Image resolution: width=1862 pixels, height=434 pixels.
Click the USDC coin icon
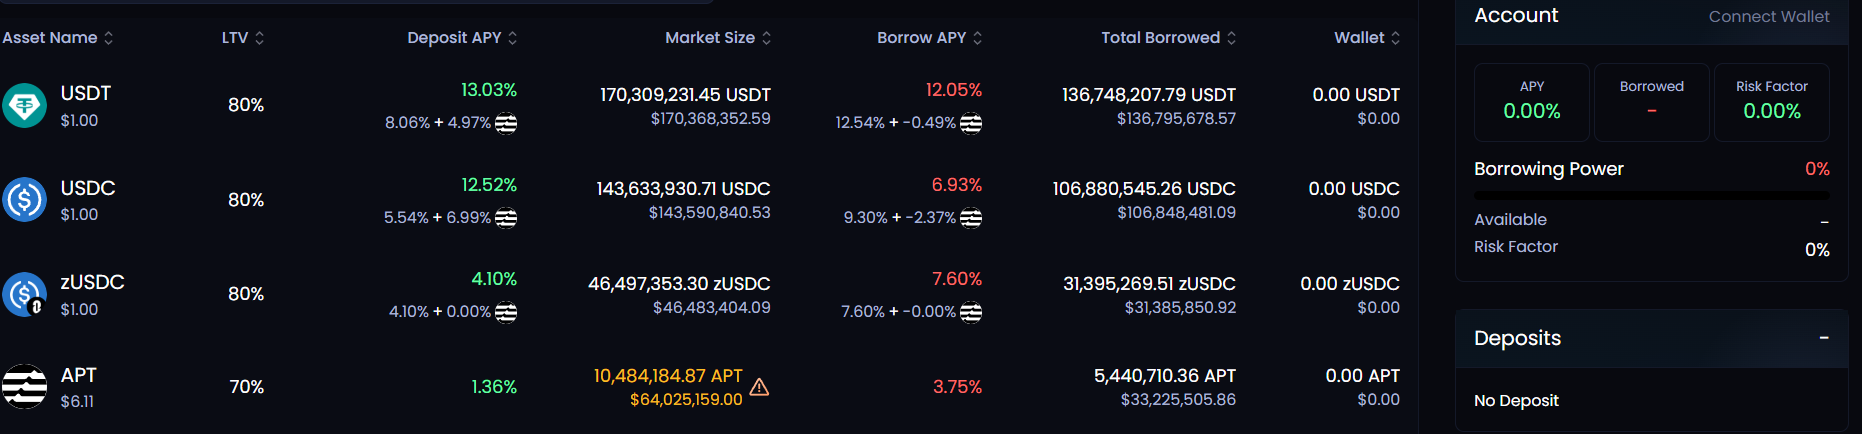[24, 200]
